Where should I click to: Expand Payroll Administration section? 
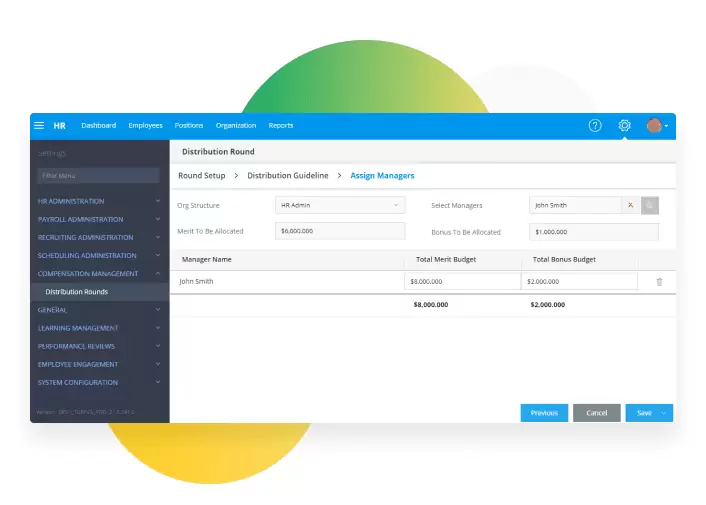[x=99, y=219]
